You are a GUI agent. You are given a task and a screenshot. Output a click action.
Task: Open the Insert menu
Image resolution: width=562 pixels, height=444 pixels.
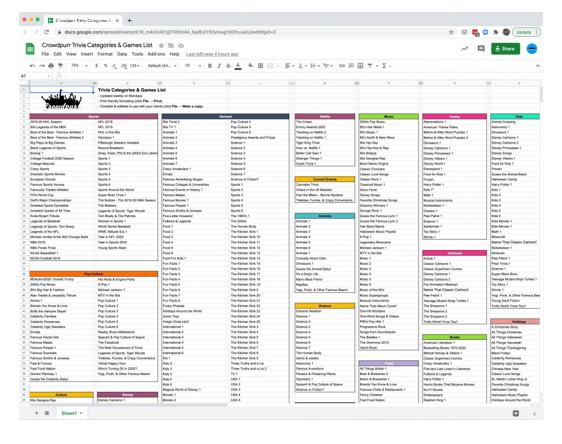pos(87,54)
